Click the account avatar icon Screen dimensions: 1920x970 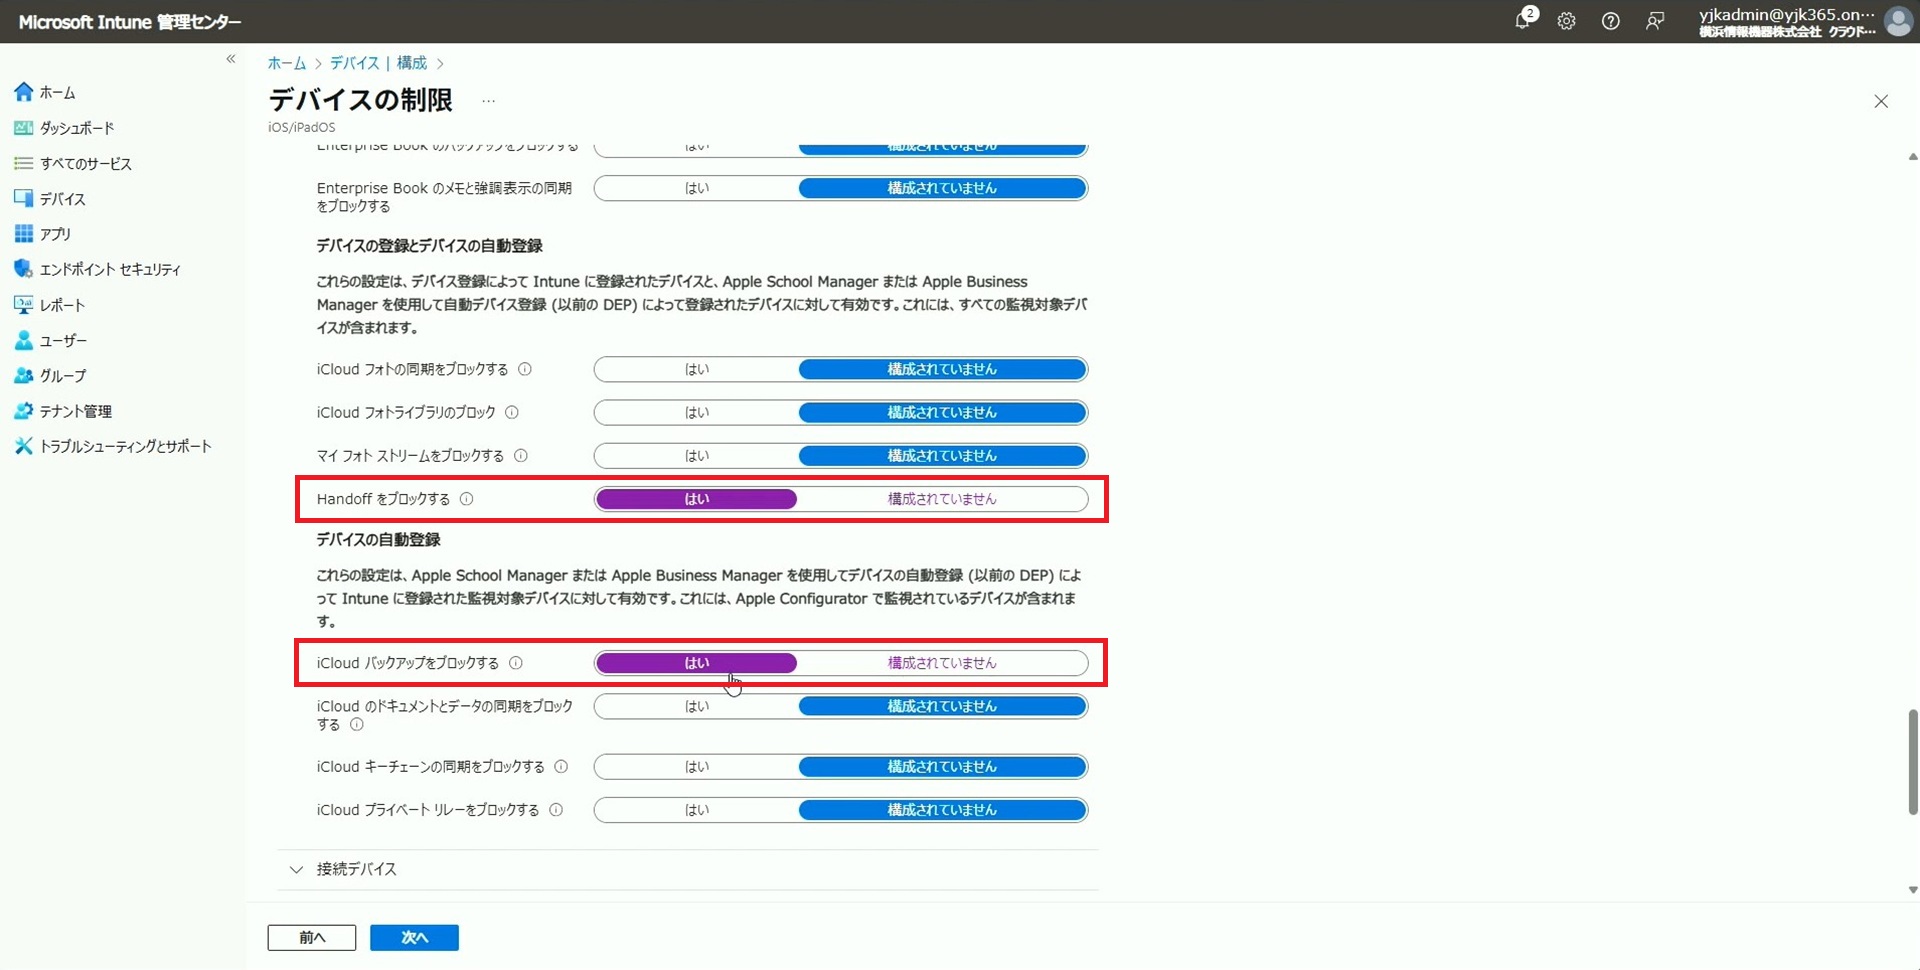click(x=1897, y=21)
